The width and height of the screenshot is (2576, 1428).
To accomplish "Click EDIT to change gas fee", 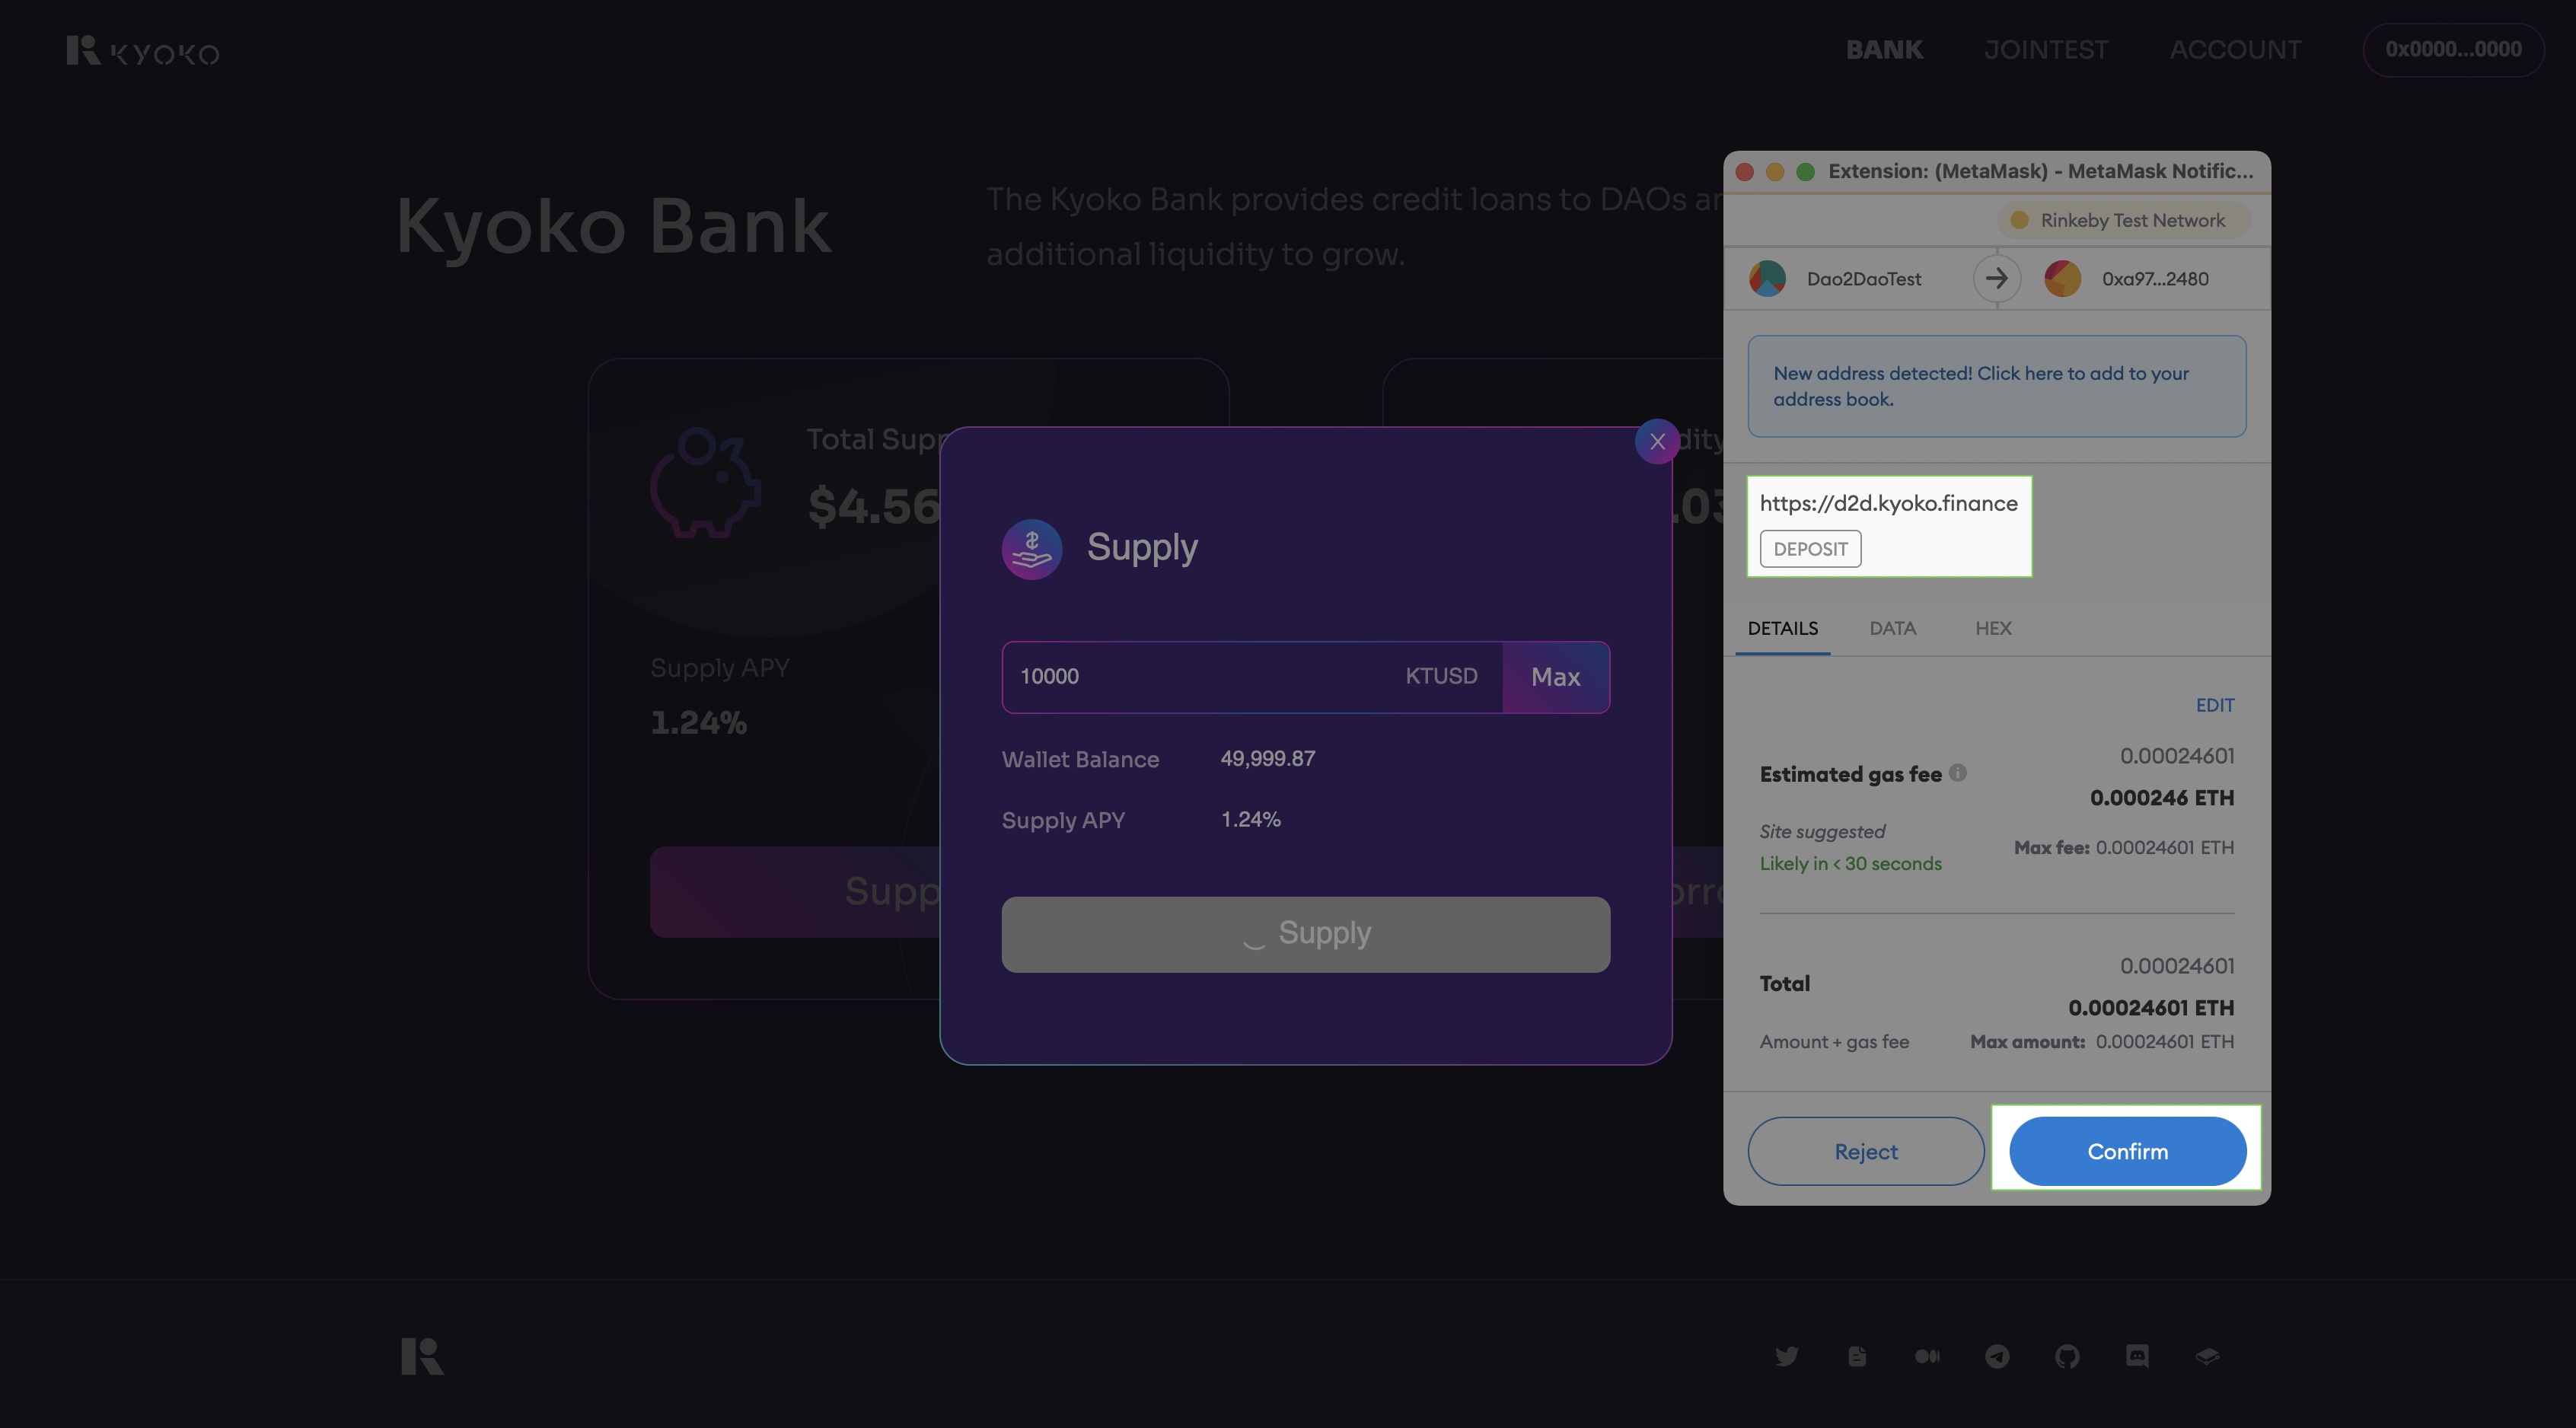I will [2214, 705].
